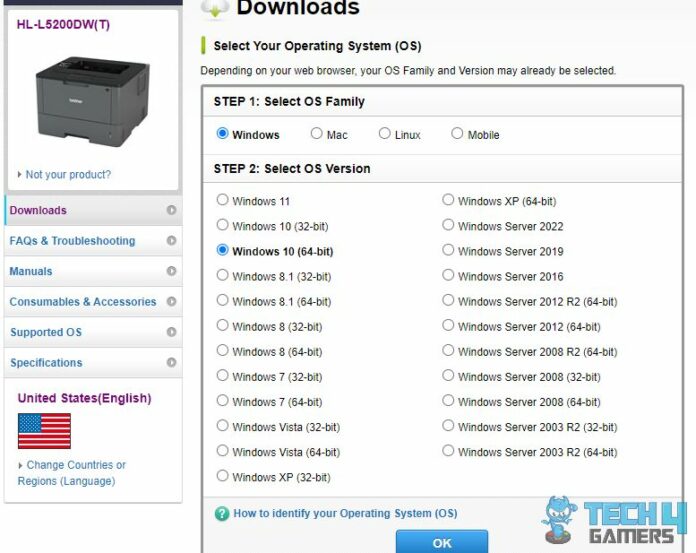Click the 'United States(English)' heading text

tap(84, 398)
